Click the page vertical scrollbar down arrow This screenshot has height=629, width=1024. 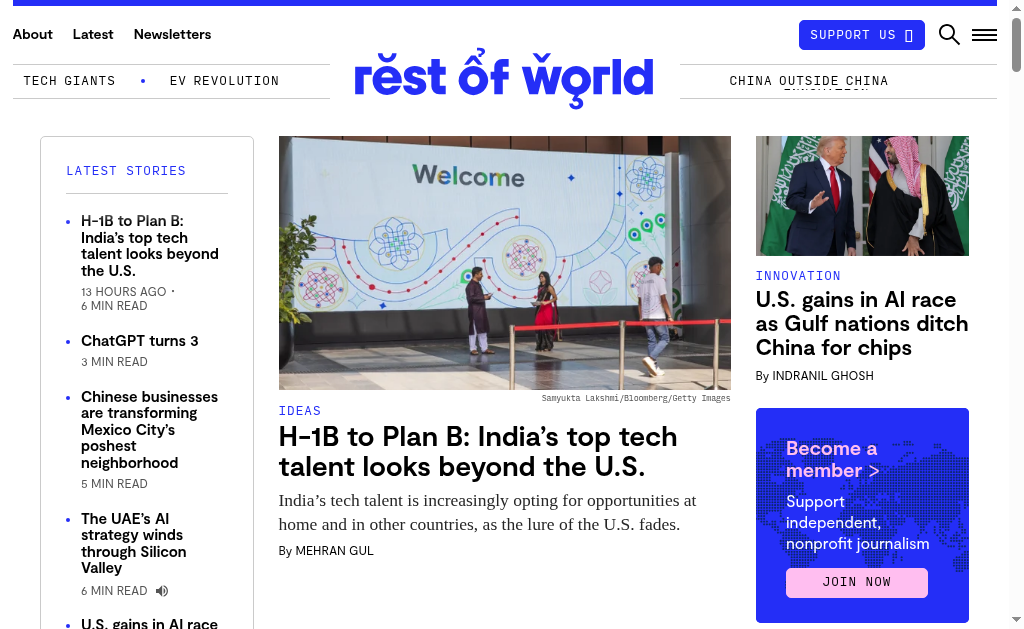pyautogui.click(x=1016, y=620)
